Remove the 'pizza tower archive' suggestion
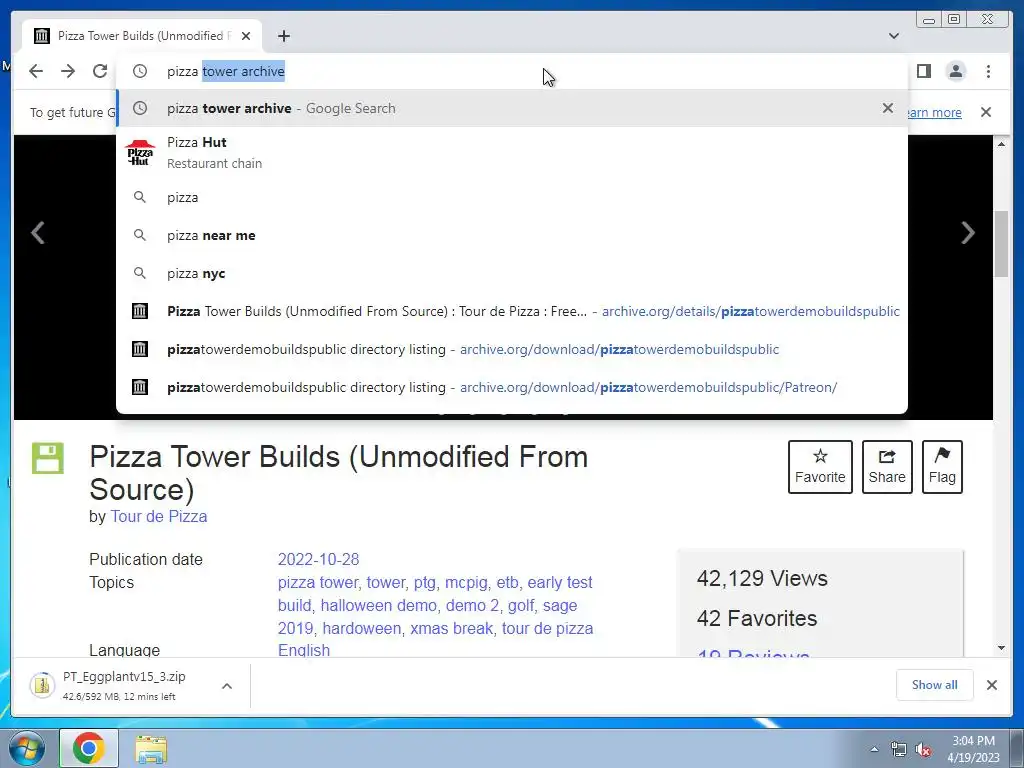1024x768 pixels. 888,108
